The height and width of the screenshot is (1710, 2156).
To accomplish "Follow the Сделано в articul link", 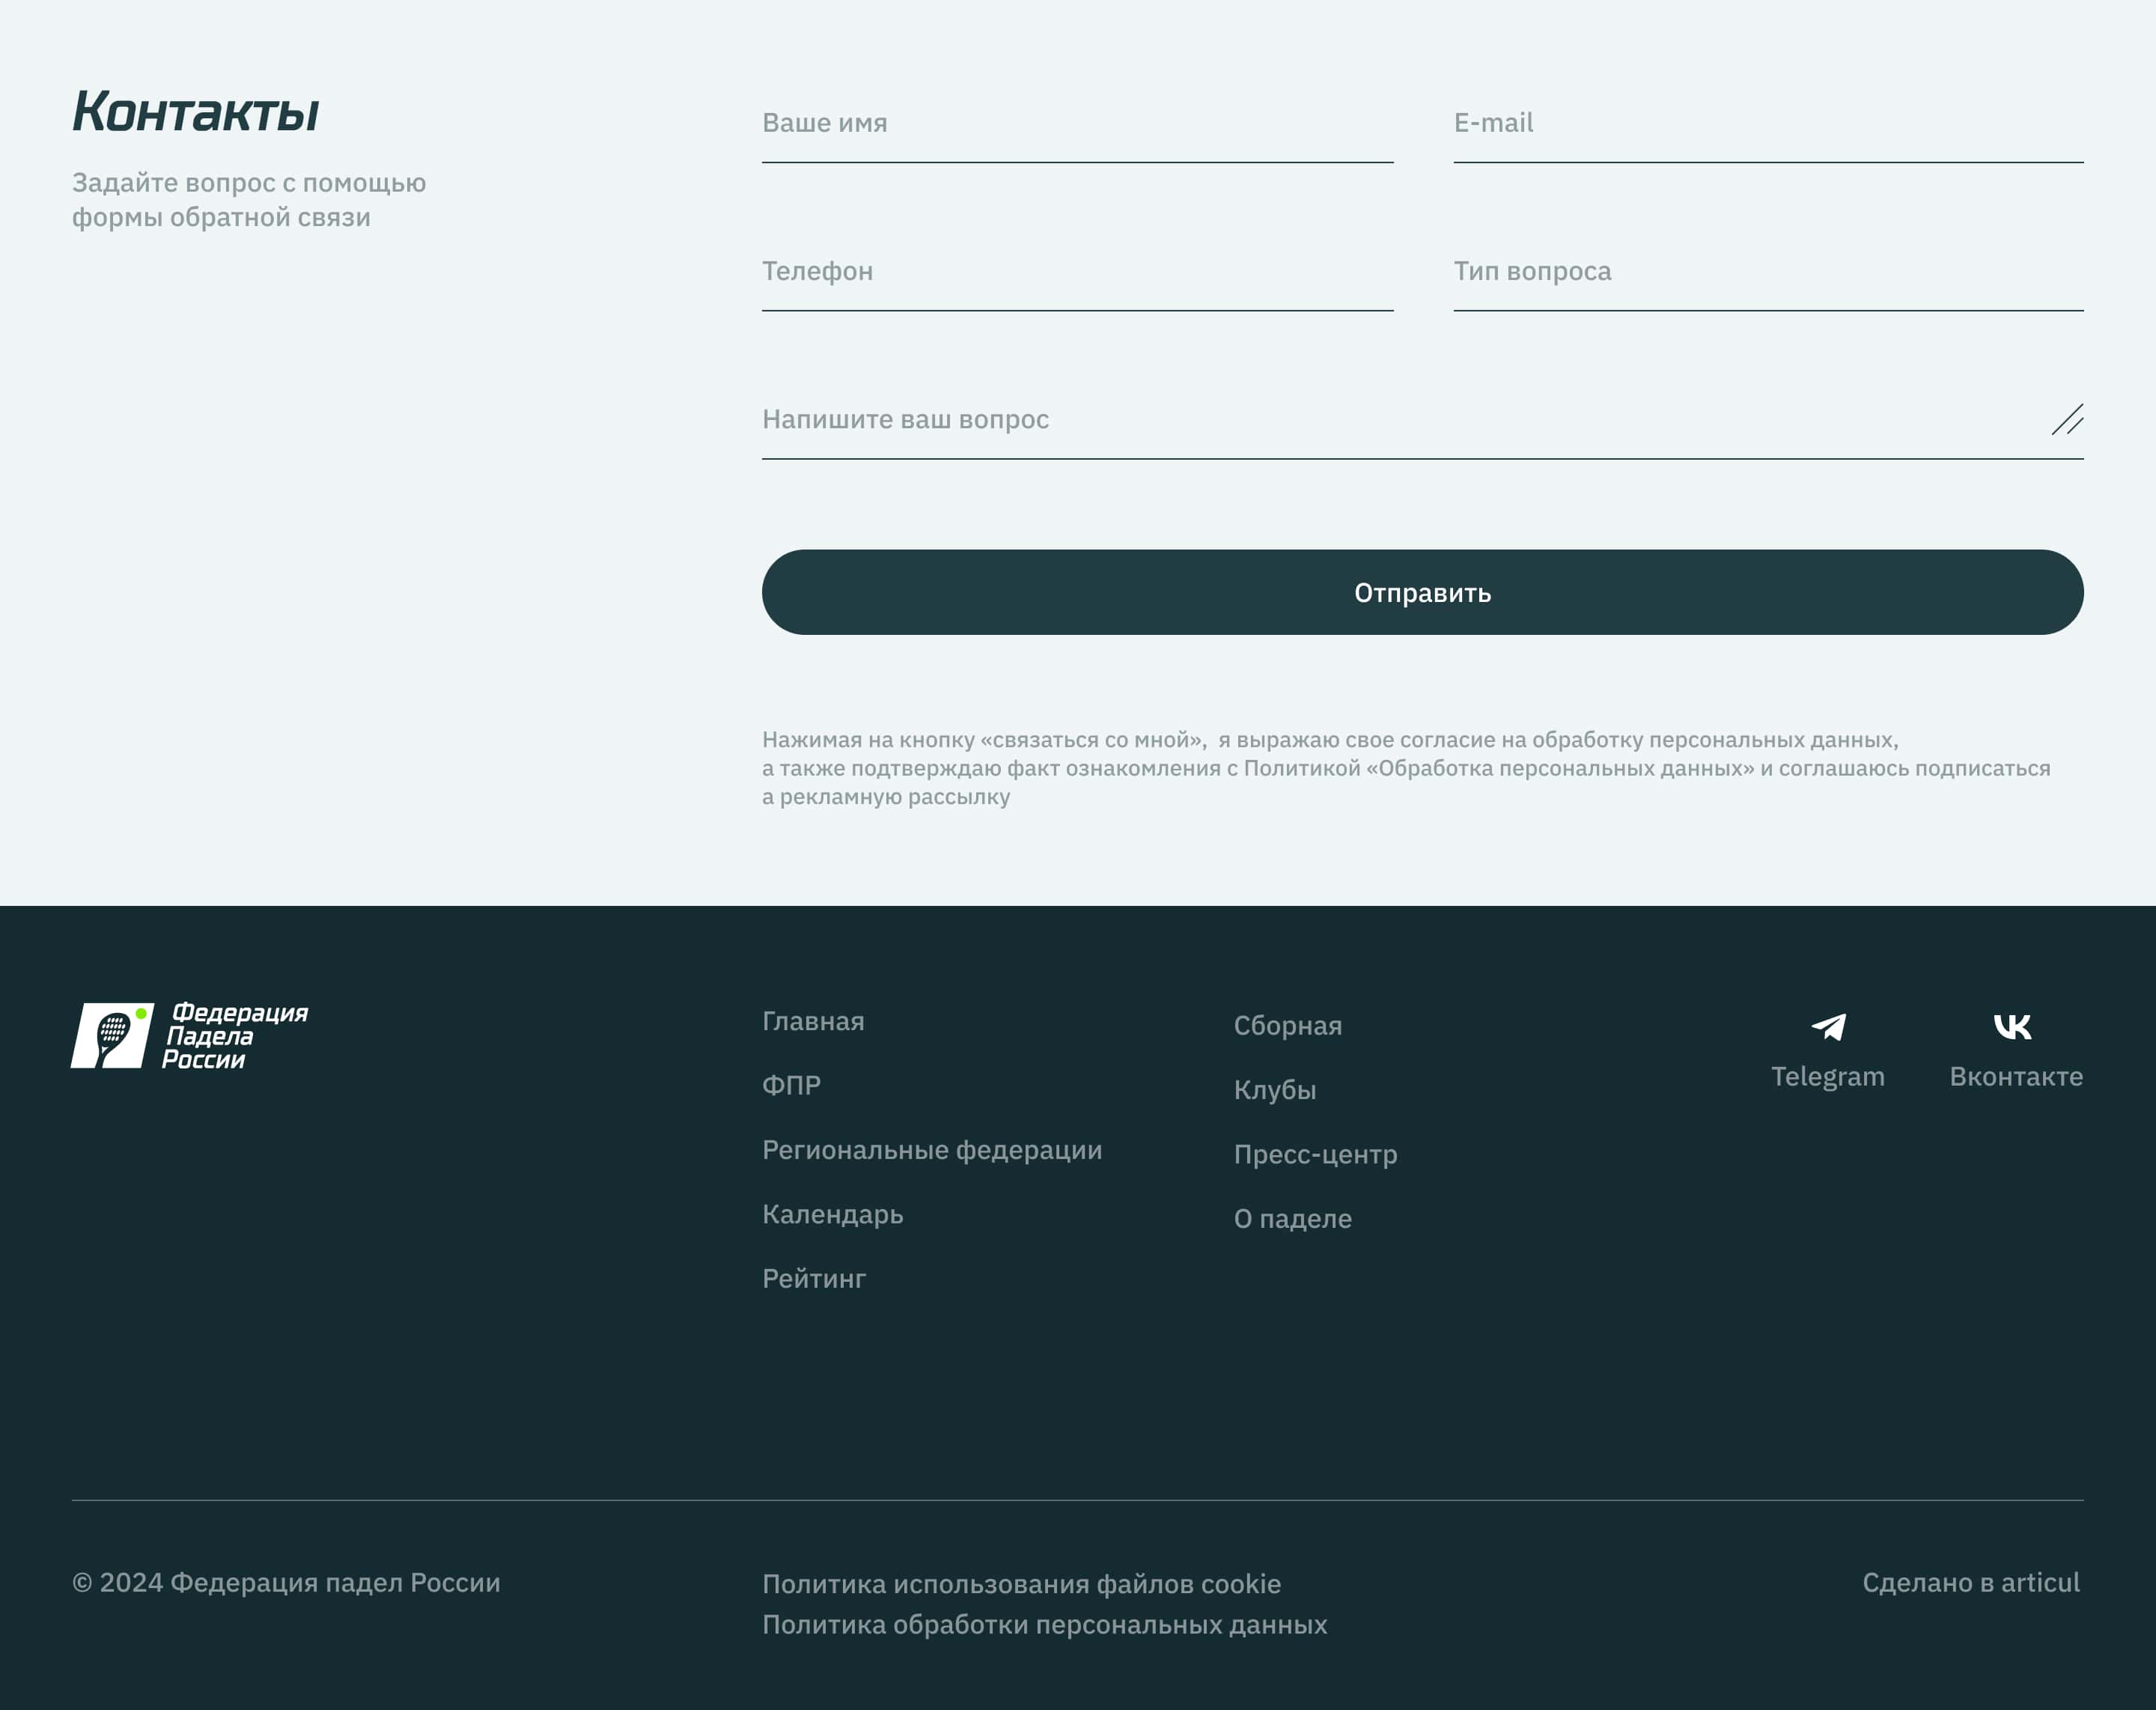I will pyautogui.click(x=1970, y=1582).
